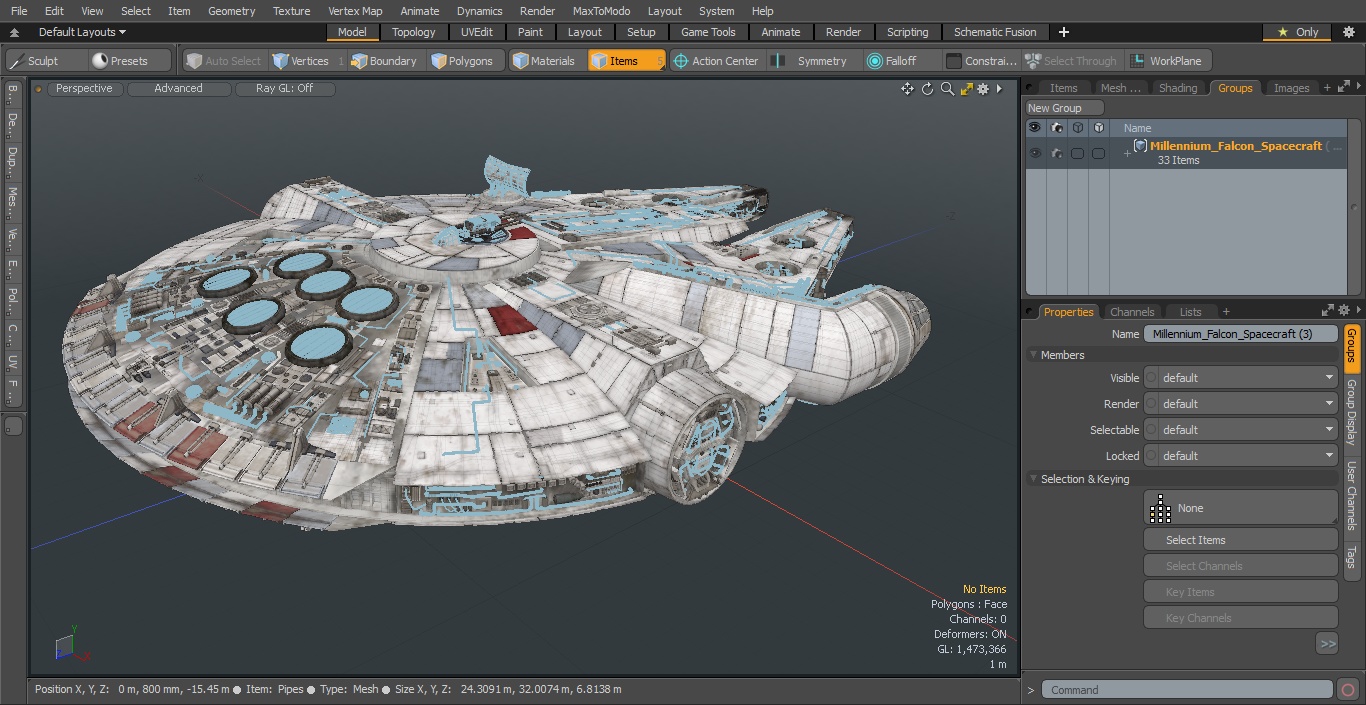
Task: Click the Command input field
Action: (1187, 689)
